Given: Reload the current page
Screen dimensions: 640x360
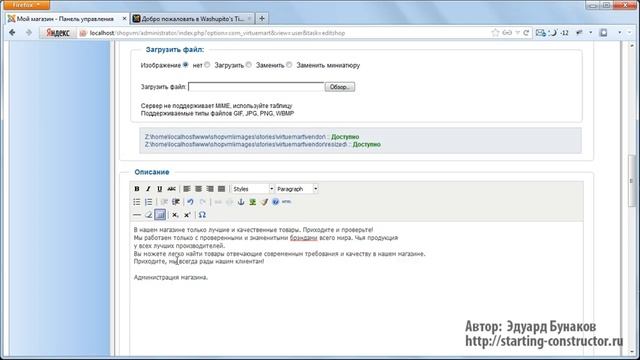Looking at the screenshot, I should (526, 33).
